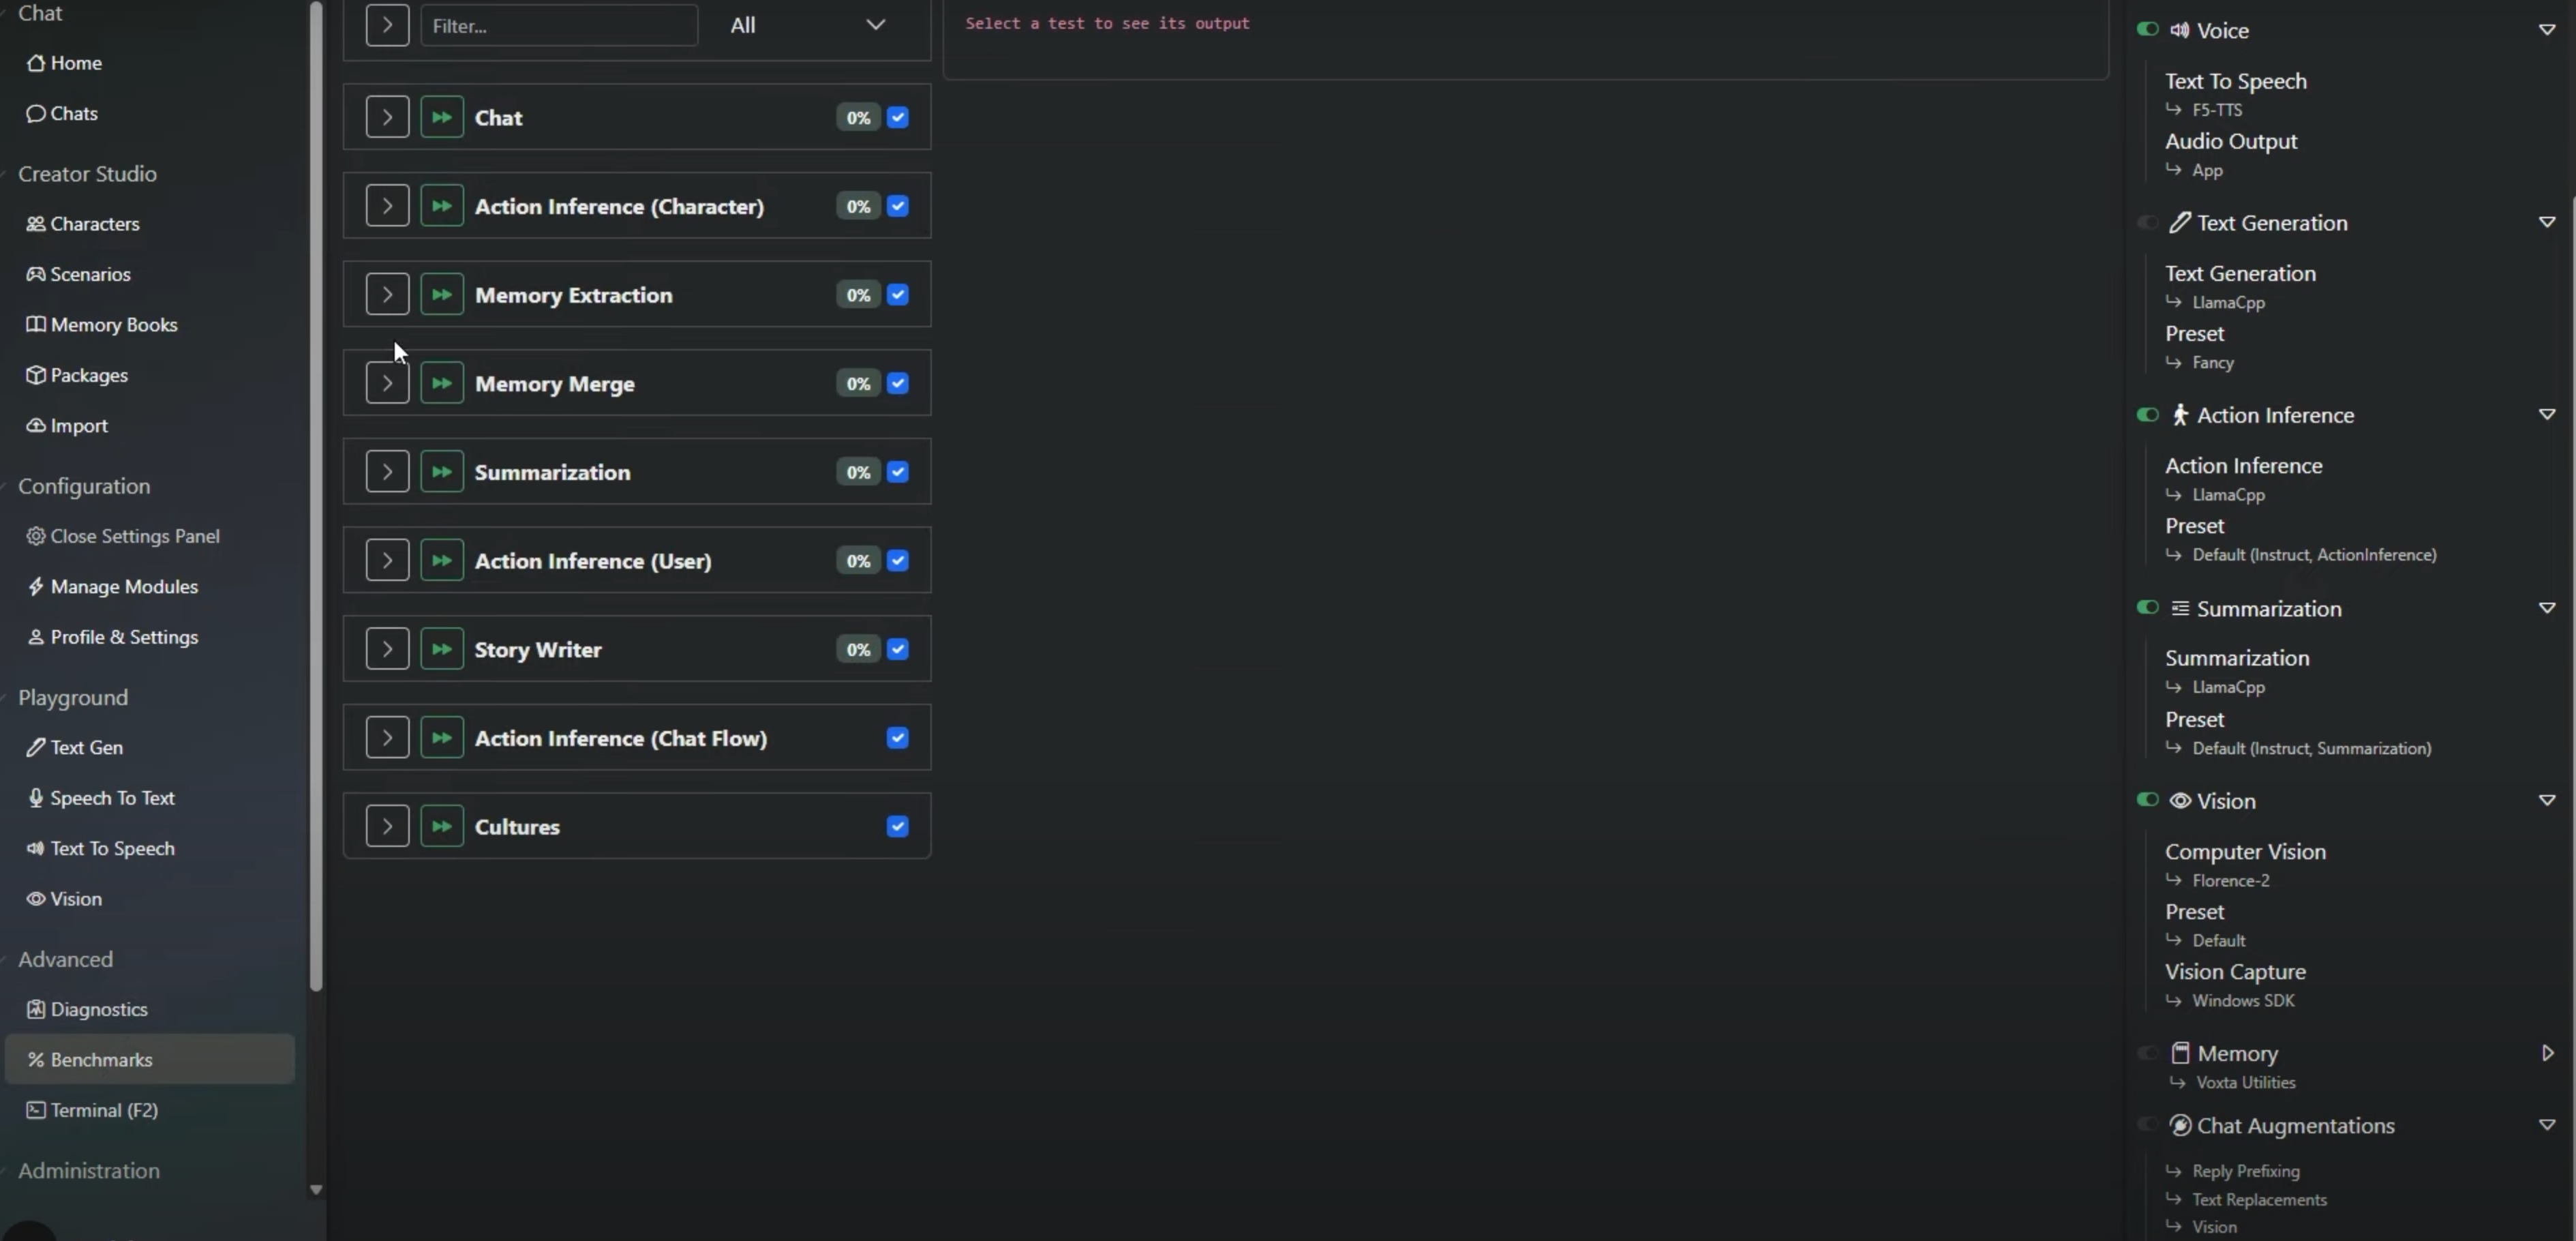Open Terminal (F2) from sidebar
This screenshot has width=2576, height=1241.
(x=103, y=1110)
